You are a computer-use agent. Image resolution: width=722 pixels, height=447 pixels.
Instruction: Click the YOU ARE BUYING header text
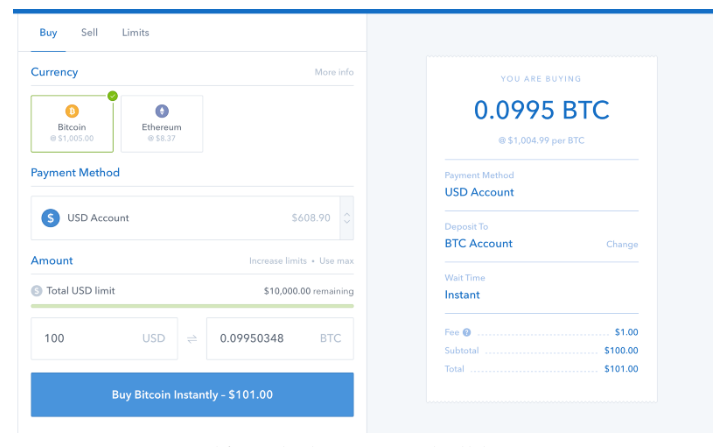(x=541, y=79)
